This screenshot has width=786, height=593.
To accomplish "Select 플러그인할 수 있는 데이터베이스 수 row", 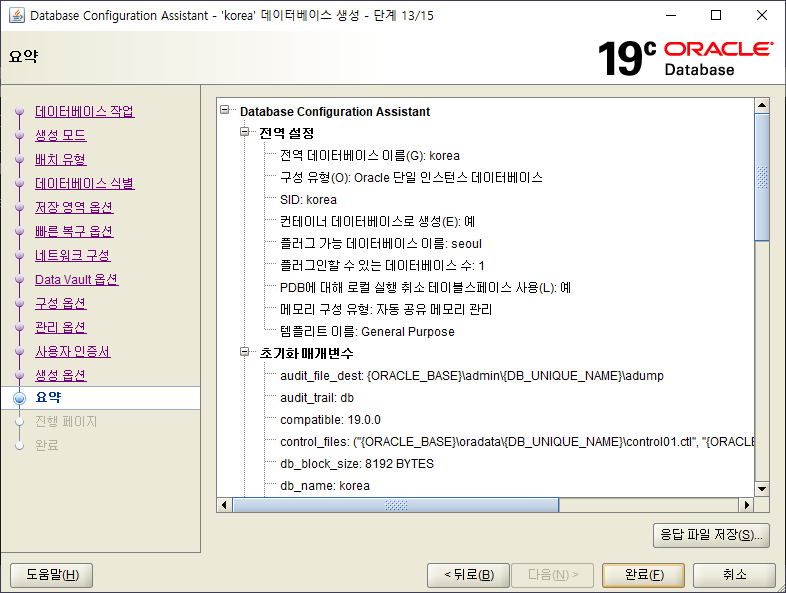I will (382, 266).
